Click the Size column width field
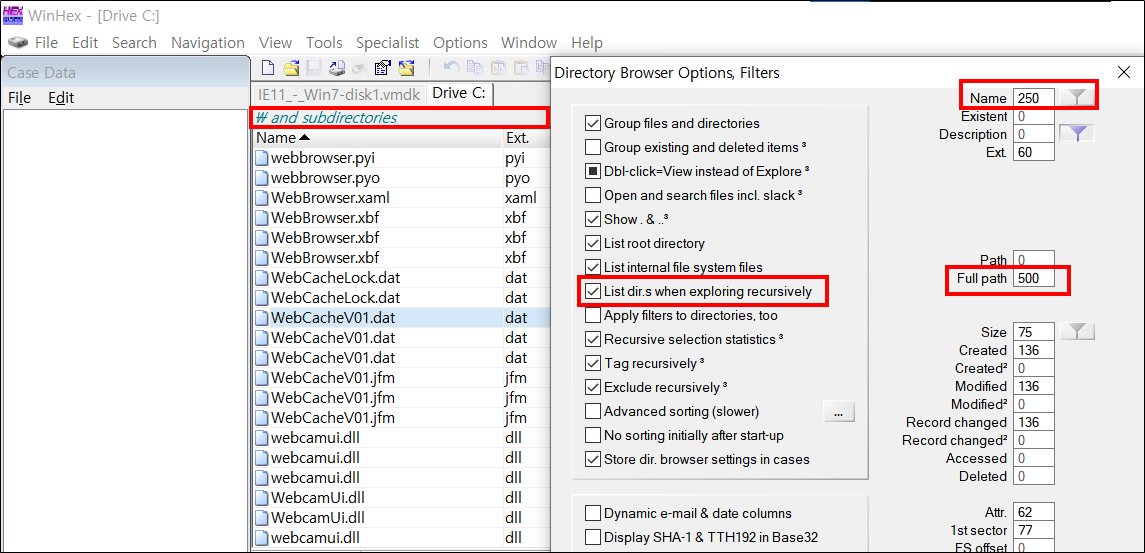 coord(1034,332)
